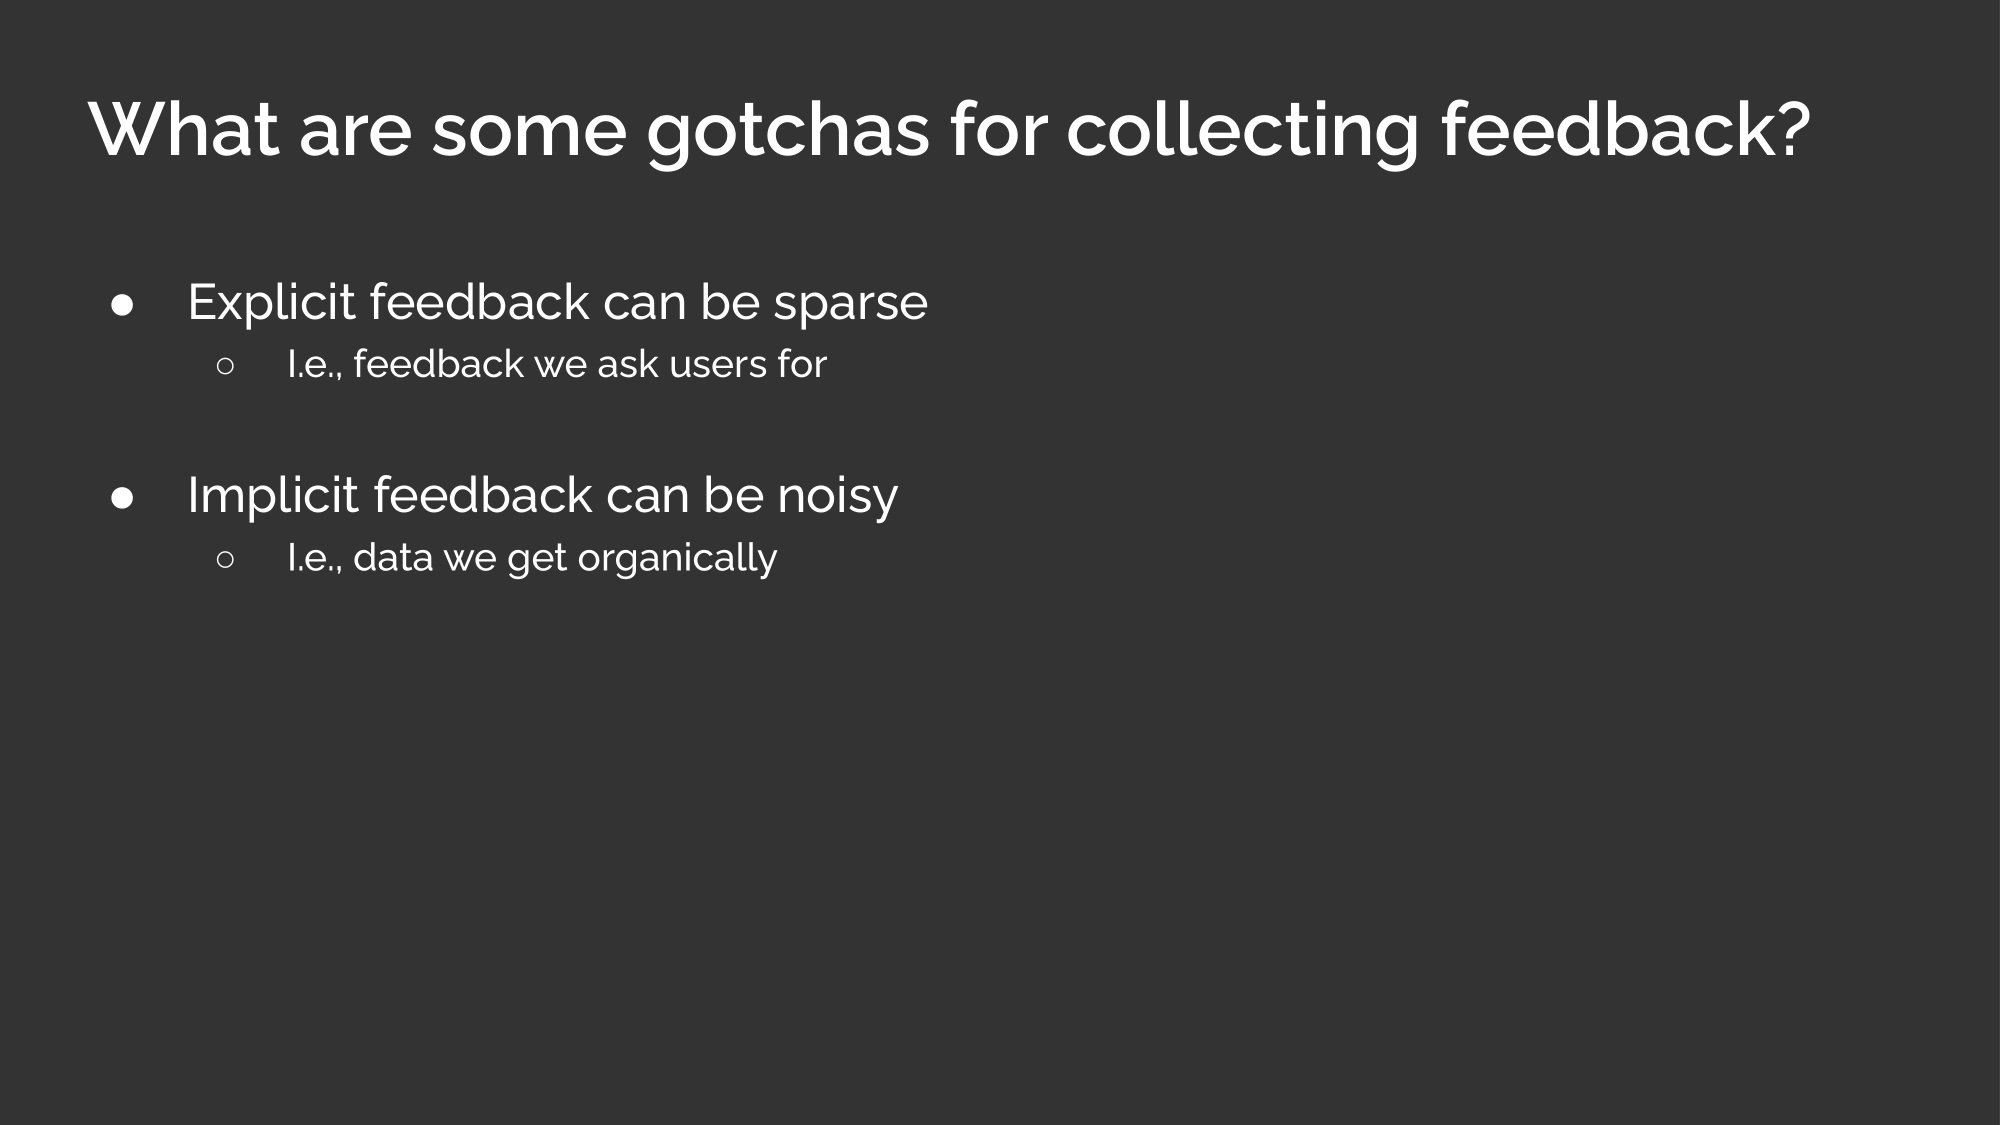Click the filled bullet beside Implicit feedback
The image size is (2000, 1125).
pyautogui.click(x=122, y=498)
